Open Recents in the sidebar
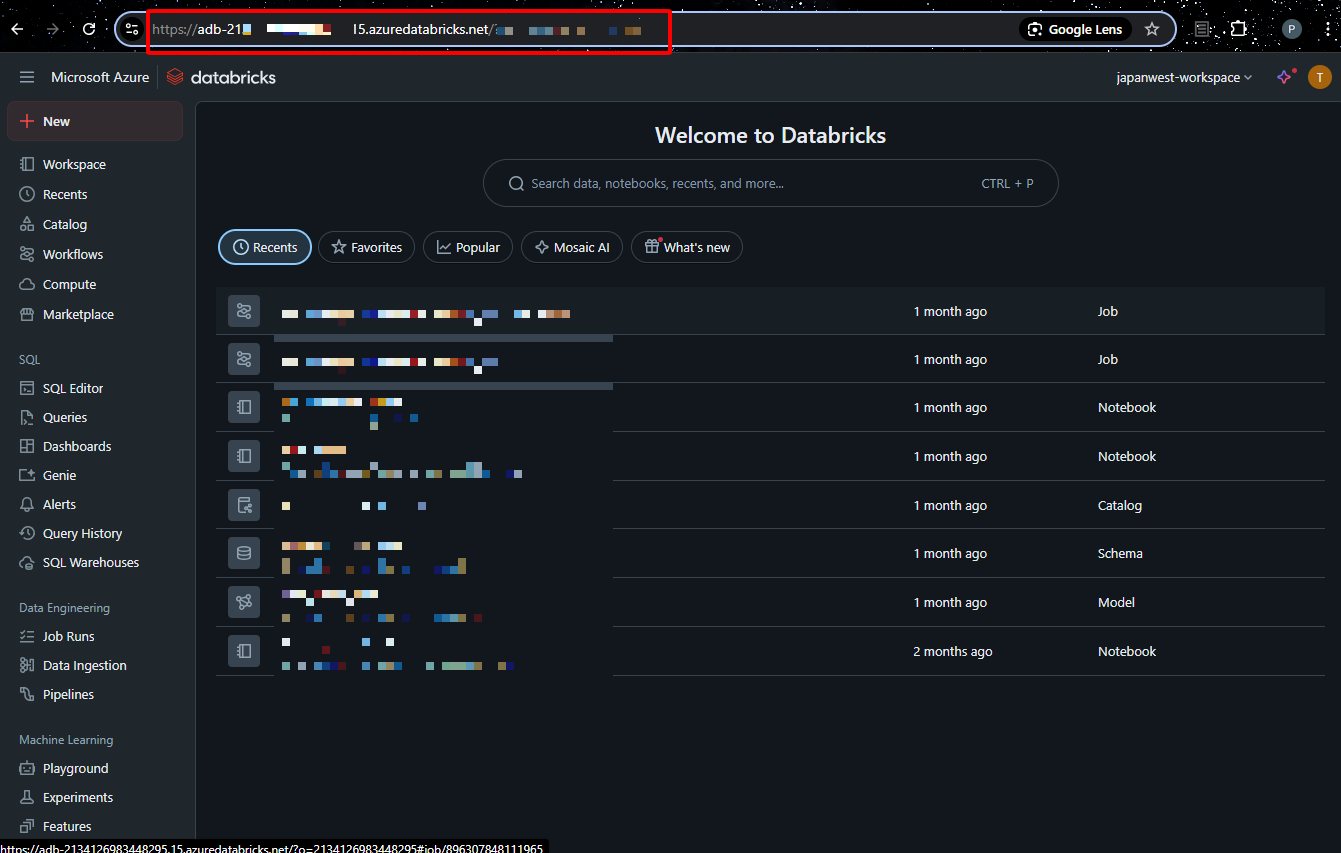Screen dimensions: 1341x853 pyautogui.click(x=65, y=194)
